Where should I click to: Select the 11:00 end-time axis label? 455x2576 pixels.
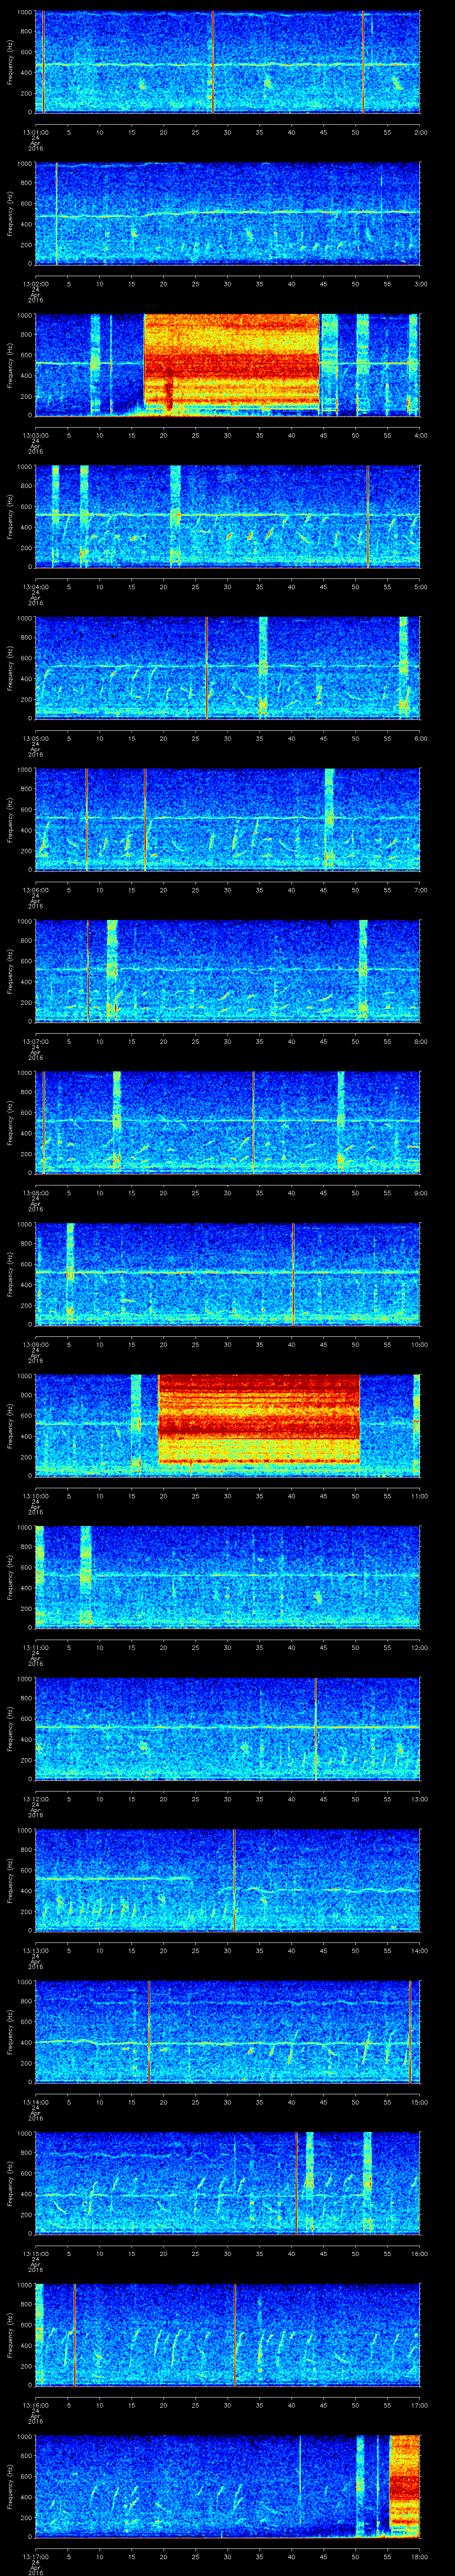419,1496
